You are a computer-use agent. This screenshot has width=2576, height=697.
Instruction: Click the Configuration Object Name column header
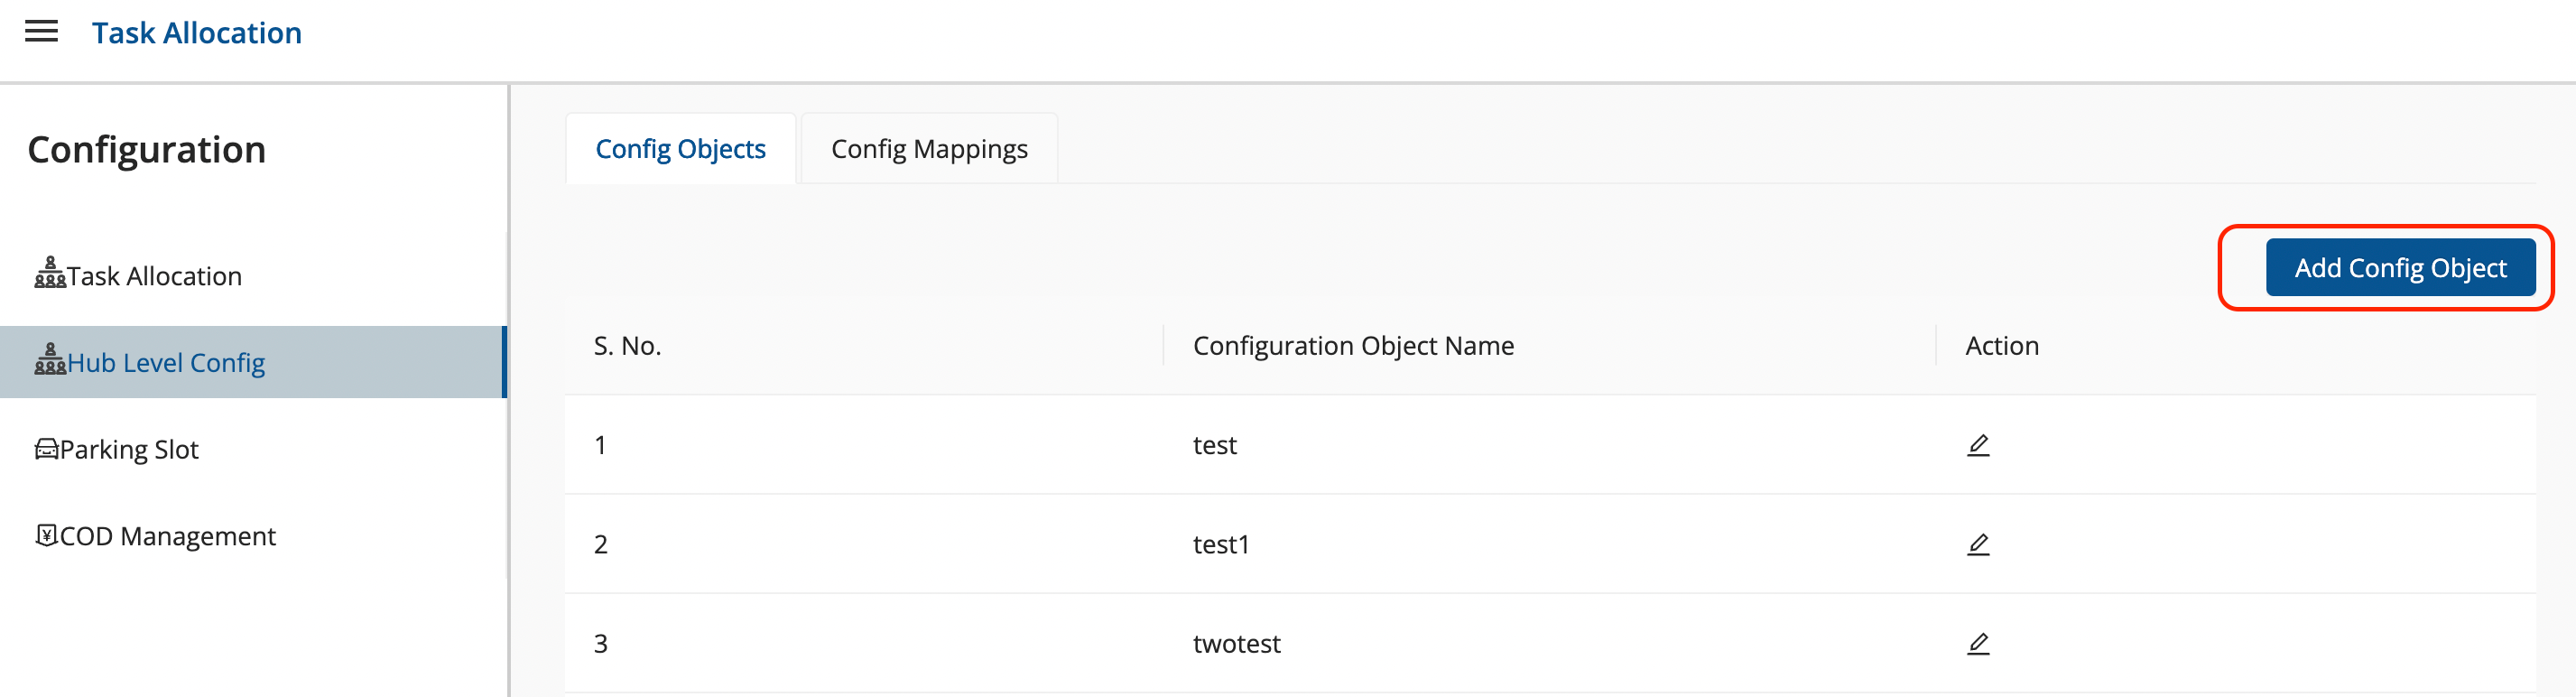(1352, 346)
